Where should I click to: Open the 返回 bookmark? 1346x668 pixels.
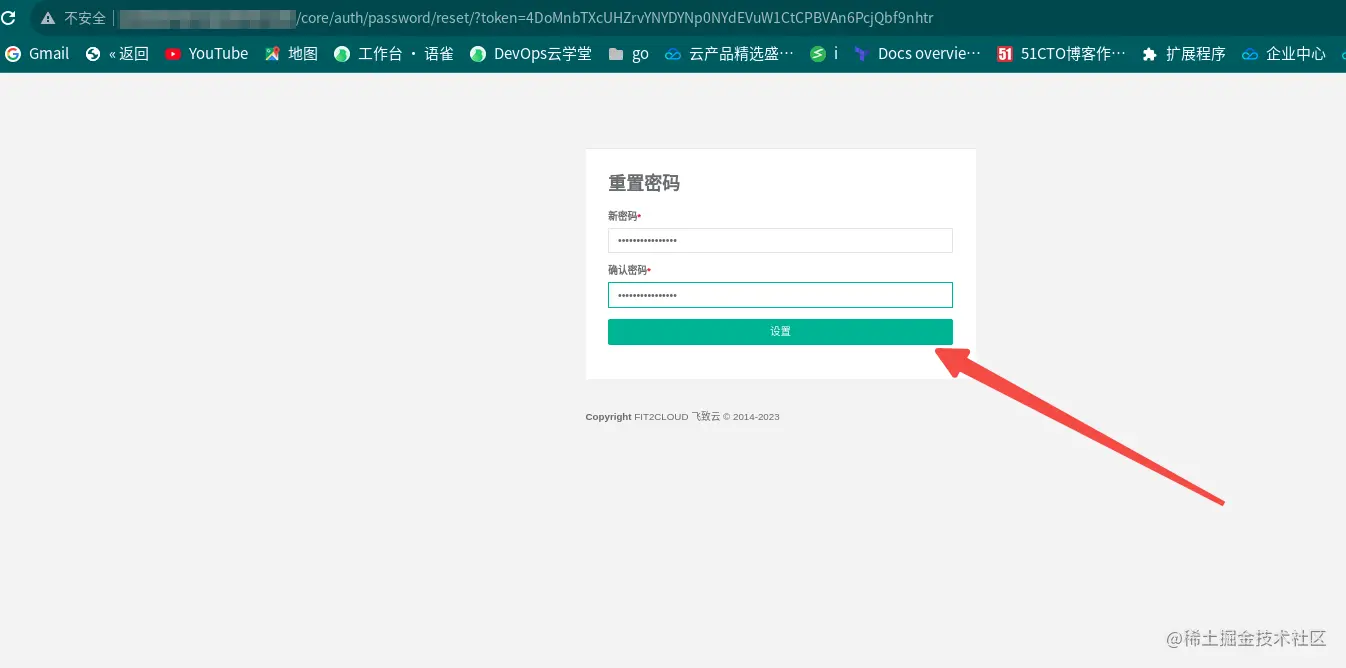coord(117,54)
